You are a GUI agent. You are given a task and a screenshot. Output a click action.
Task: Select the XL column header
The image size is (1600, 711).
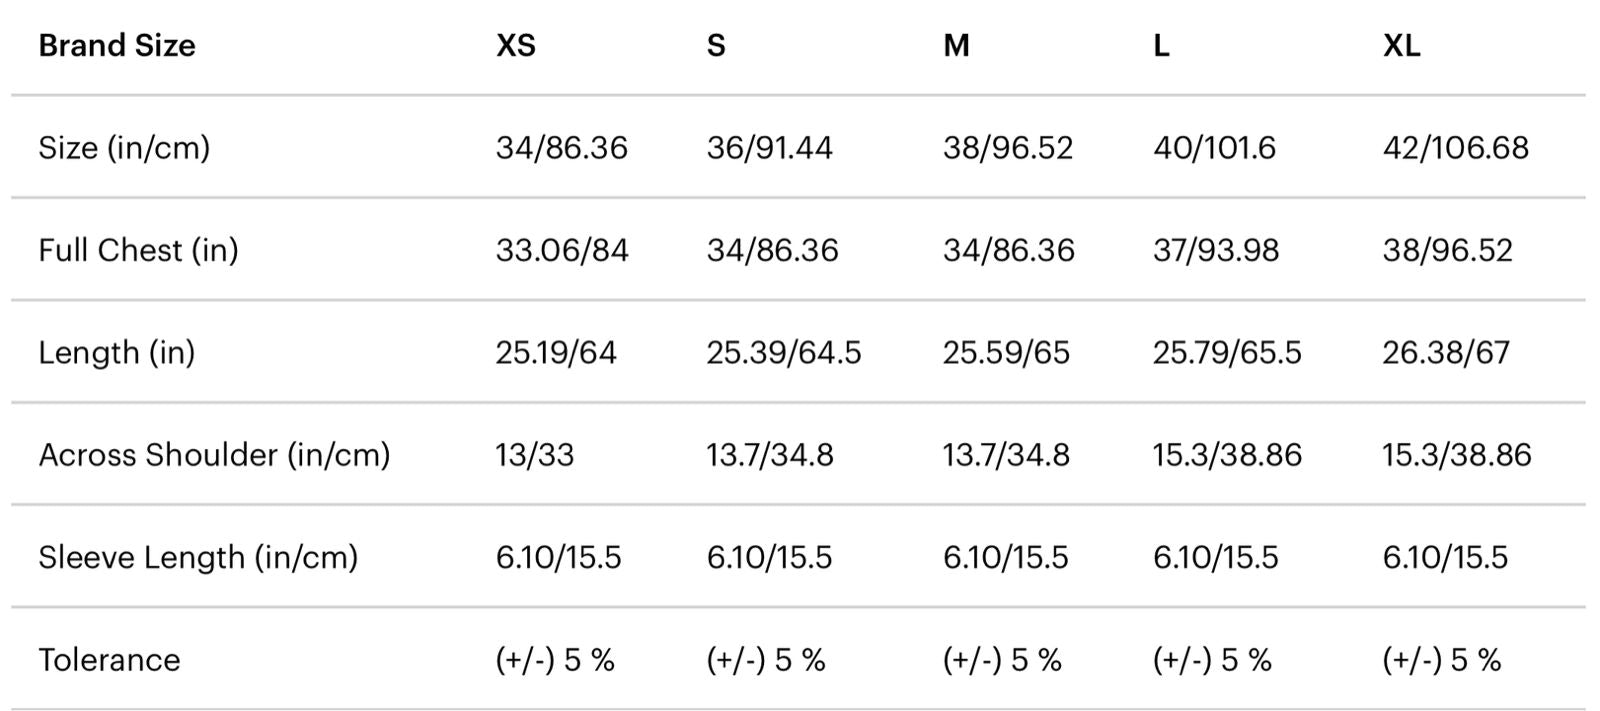1401,46
